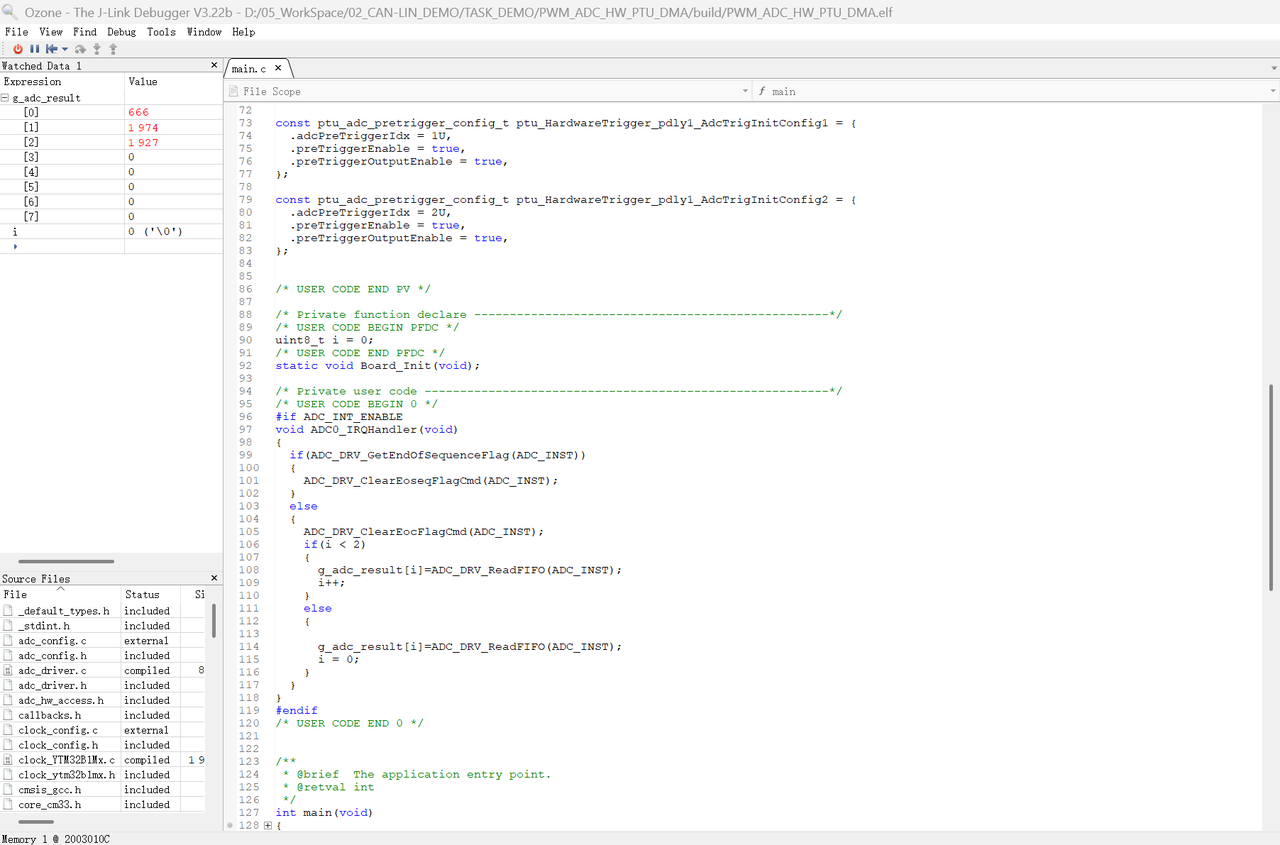Open the Window menu

click(x=204, y=32)
